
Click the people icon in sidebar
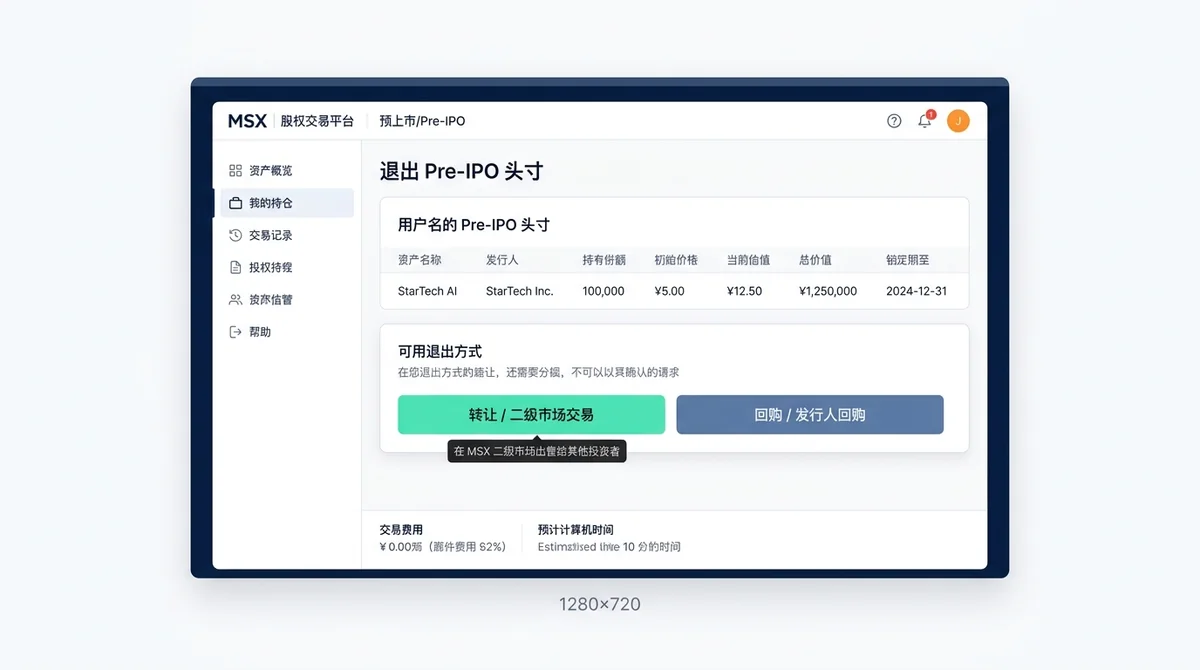236,299
